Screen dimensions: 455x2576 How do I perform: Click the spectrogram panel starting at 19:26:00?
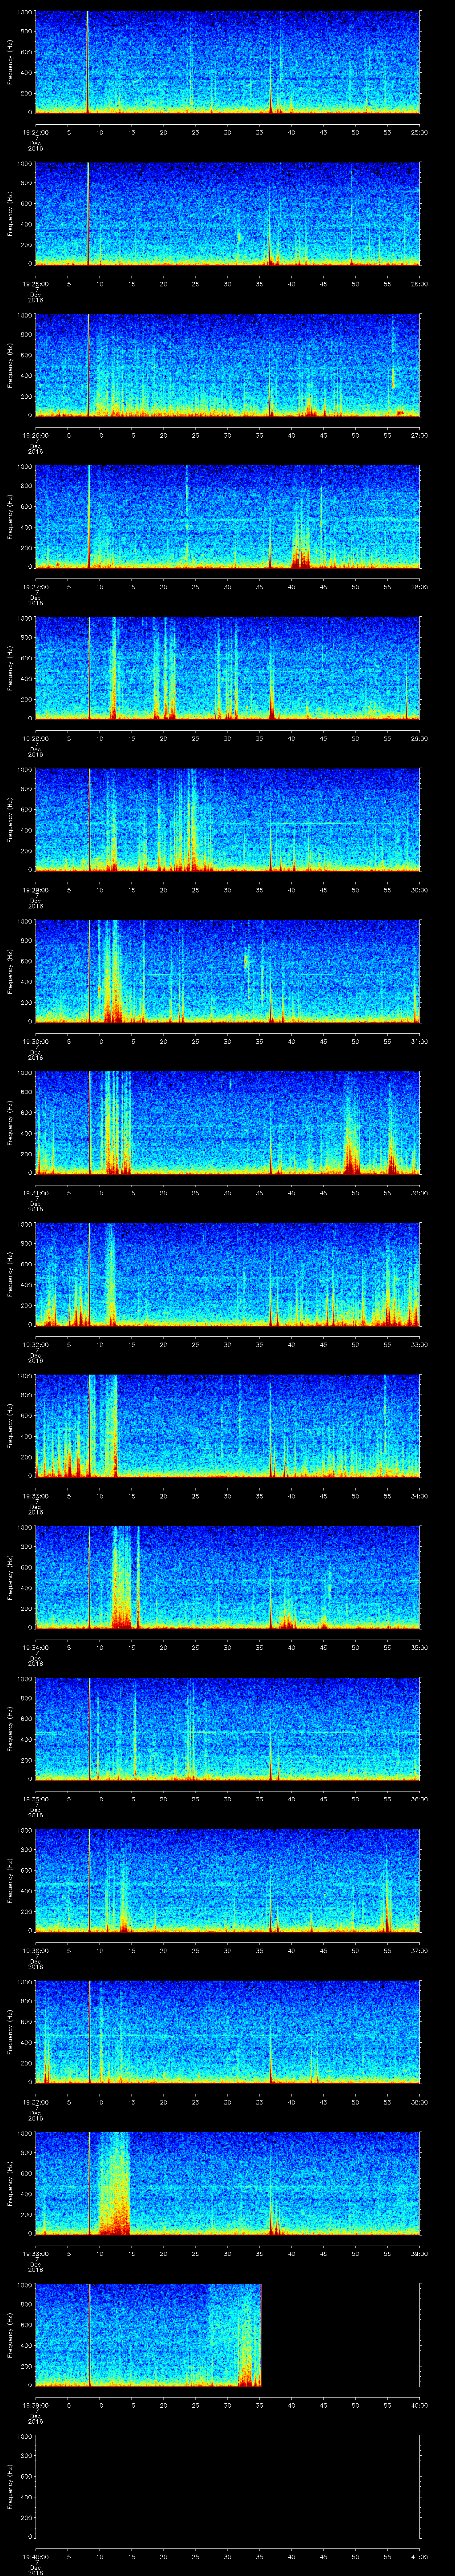[x=227, y=365]
